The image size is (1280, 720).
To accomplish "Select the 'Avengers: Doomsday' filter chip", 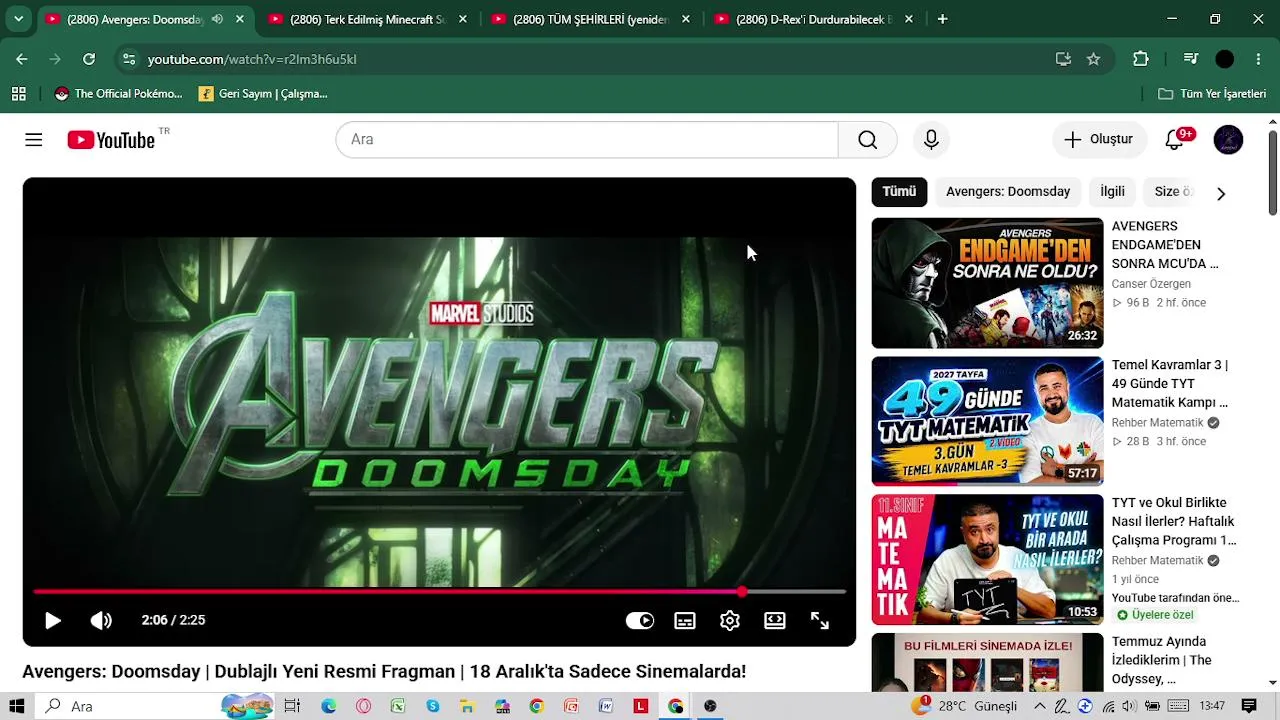I will click(x=1008, y=192).
